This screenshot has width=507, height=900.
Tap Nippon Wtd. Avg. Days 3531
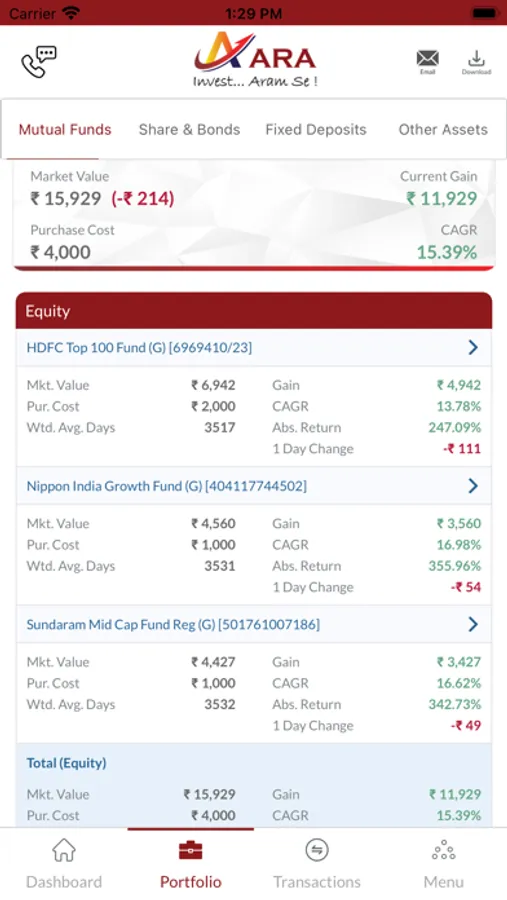click(220, 566)
